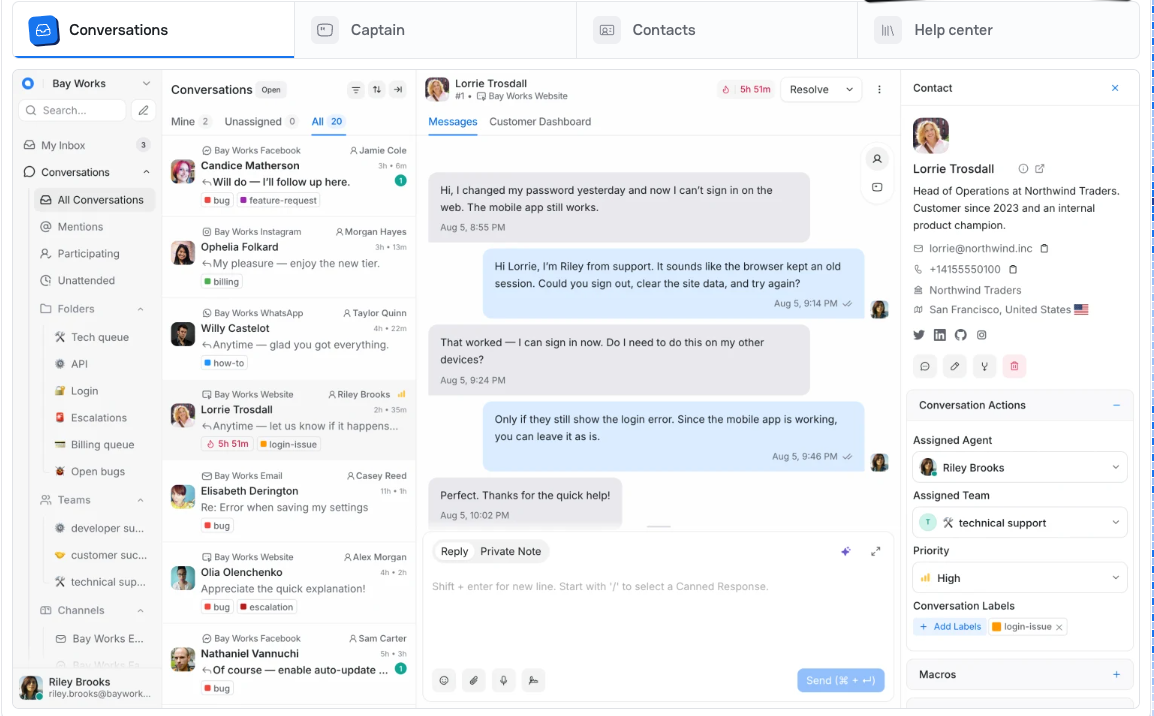The image size is (1154, 716).
Task: Open the Escalations folder
Action: click(x=100, y=417)
